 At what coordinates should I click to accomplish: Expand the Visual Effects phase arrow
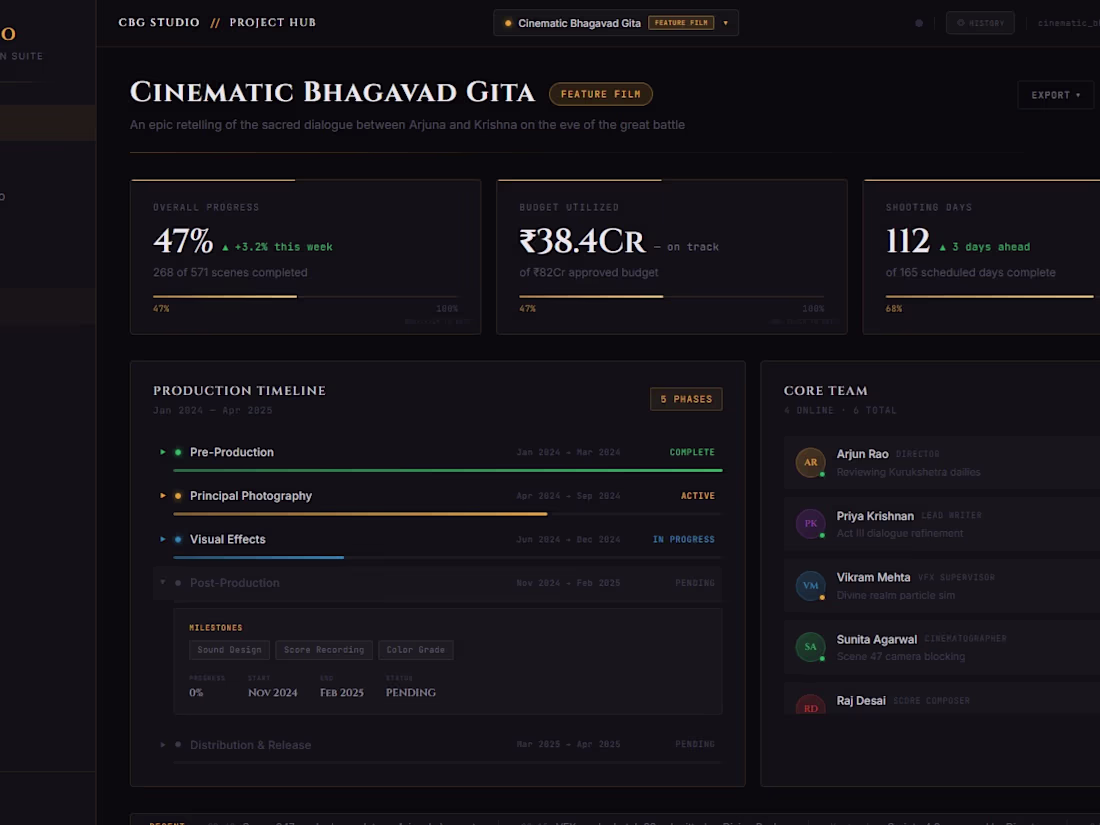click(x=163, y=539)
